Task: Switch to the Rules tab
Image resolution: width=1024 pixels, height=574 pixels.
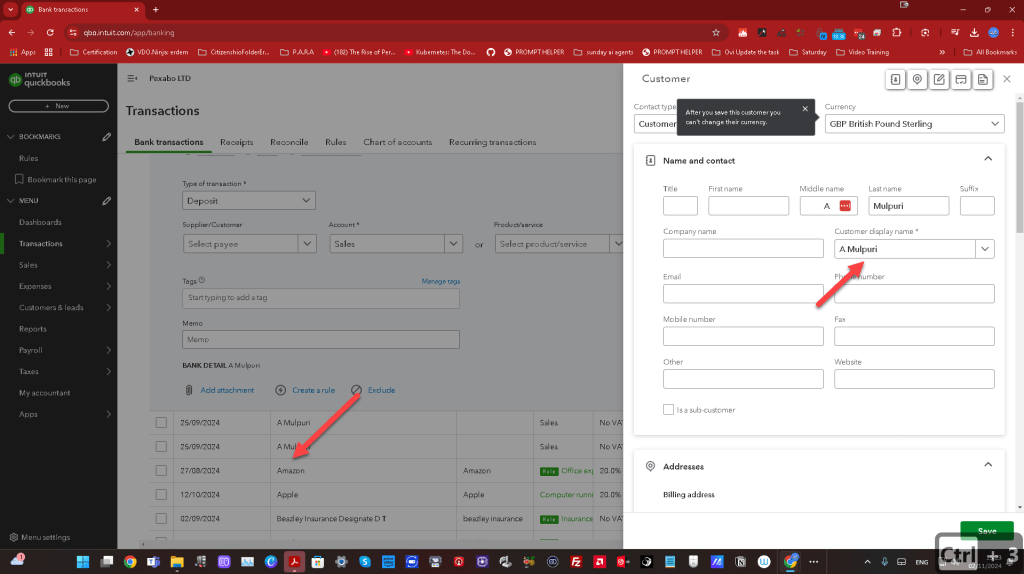Action: tap(336, 142)
